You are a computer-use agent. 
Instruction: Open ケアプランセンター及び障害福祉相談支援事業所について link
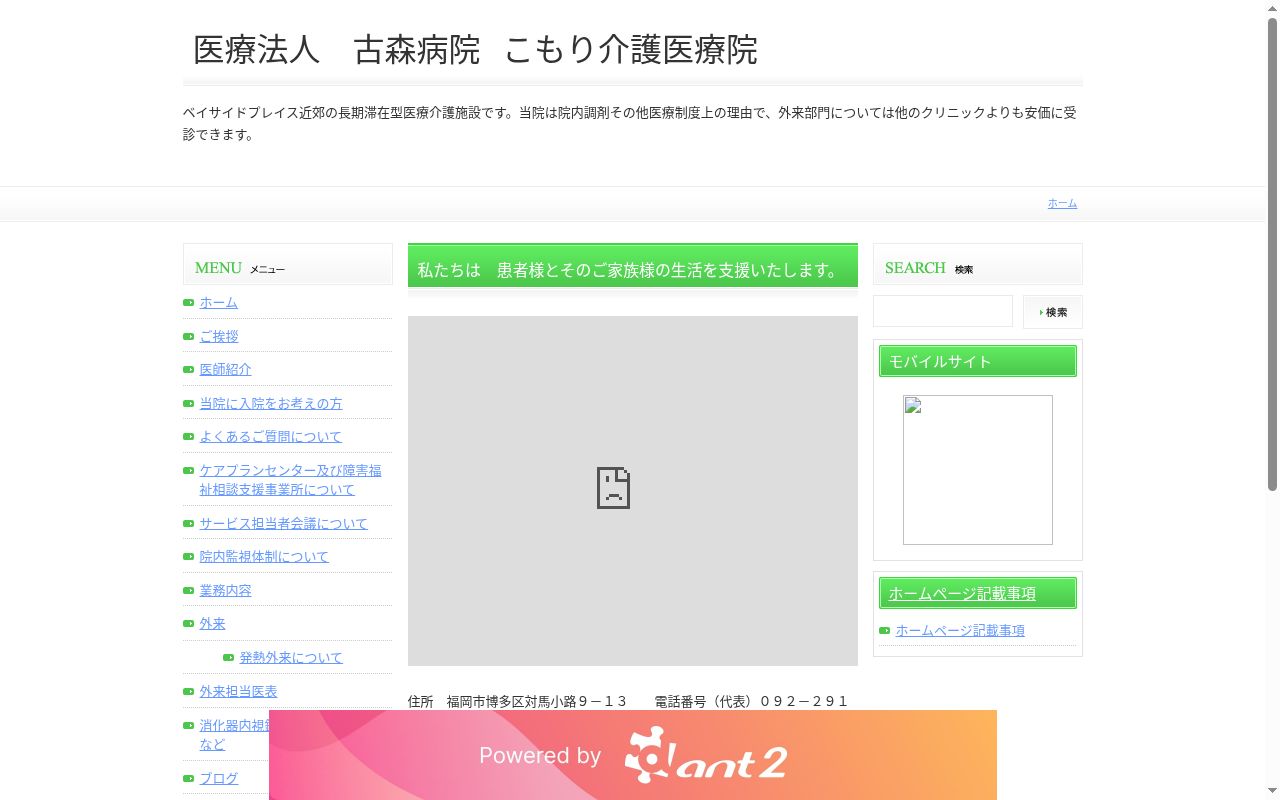[x=290, y=480]
